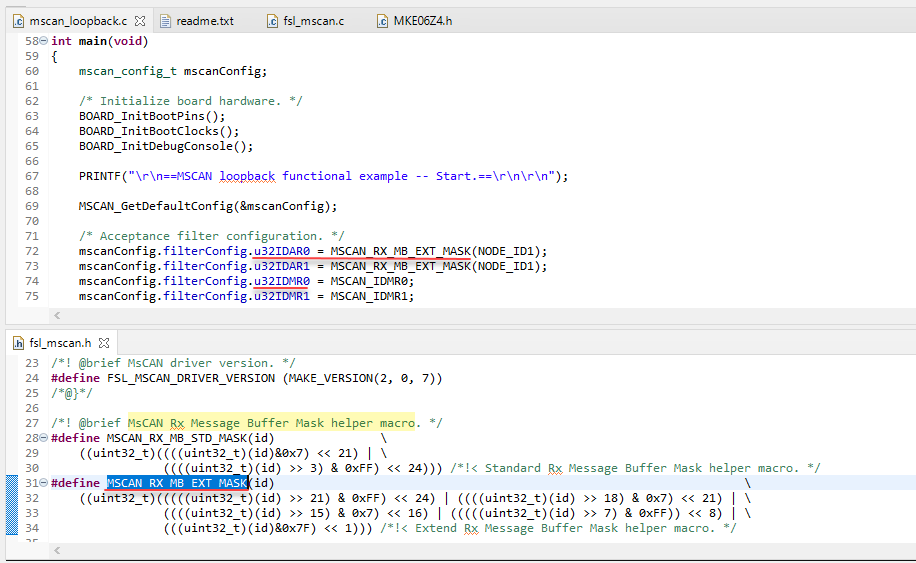Image resolution: width=916 pixels, height=563 pixels.
Task: Close the mscan_loopback.c editor tab
Action: click(x=140, y=21)
